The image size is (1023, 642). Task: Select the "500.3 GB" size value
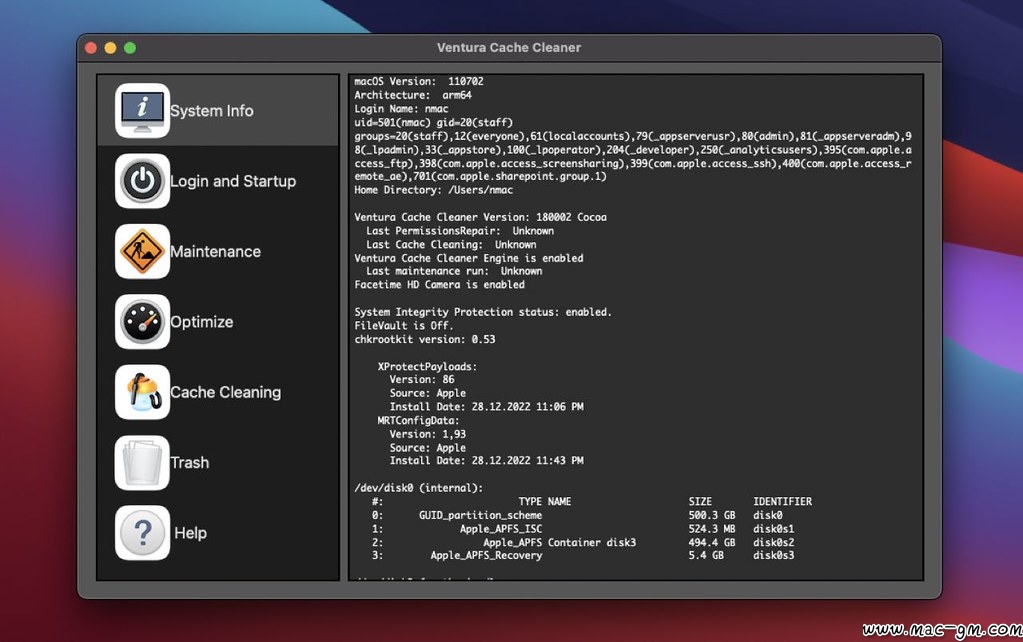pyautogui.click(x=712, y=515)
